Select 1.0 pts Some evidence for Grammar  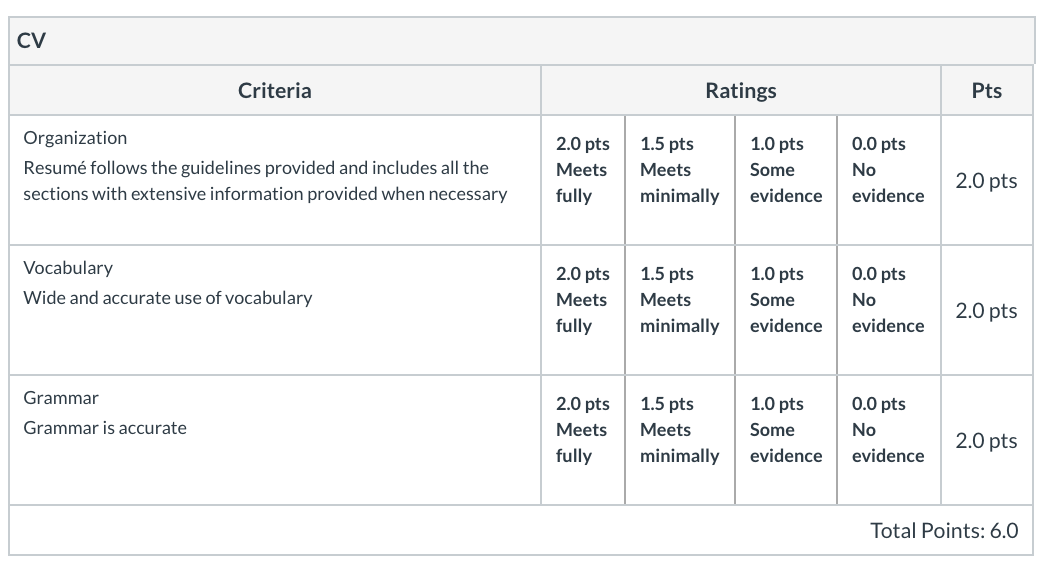pos(786,440)
